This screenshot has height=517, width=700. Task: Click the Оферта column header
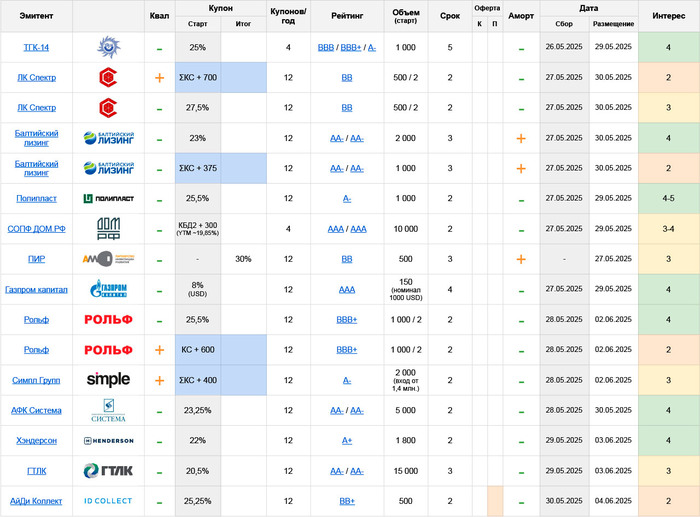487,8
